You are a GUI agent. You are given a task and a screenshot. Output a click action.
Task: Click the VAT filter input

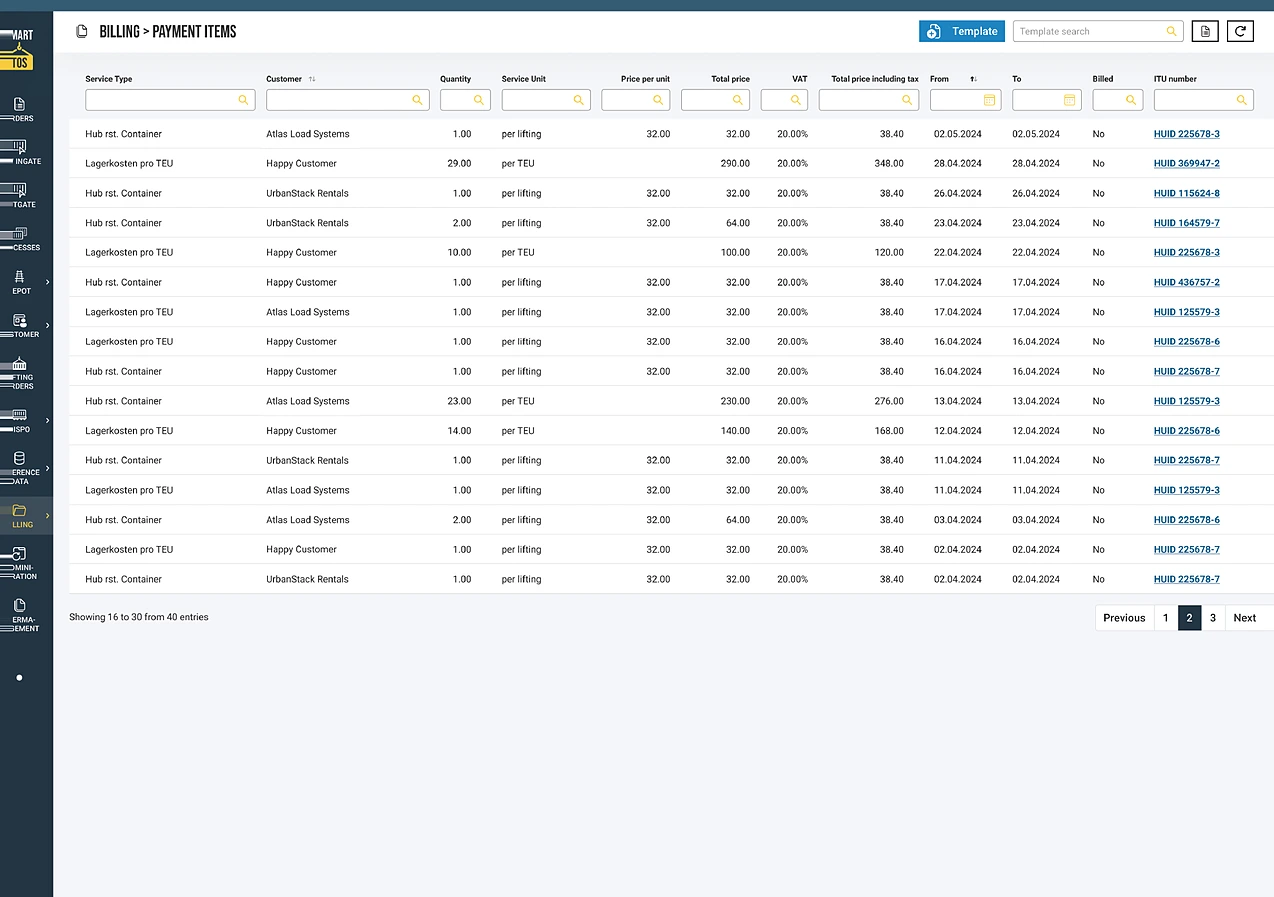pos(784,100)
